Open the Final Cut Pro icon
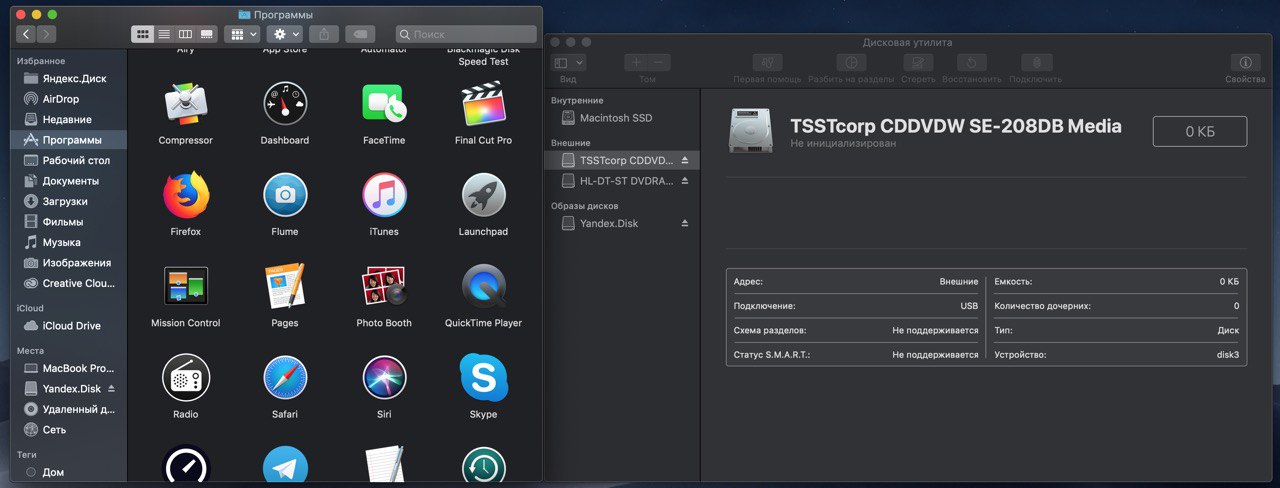 coord(483,104)
